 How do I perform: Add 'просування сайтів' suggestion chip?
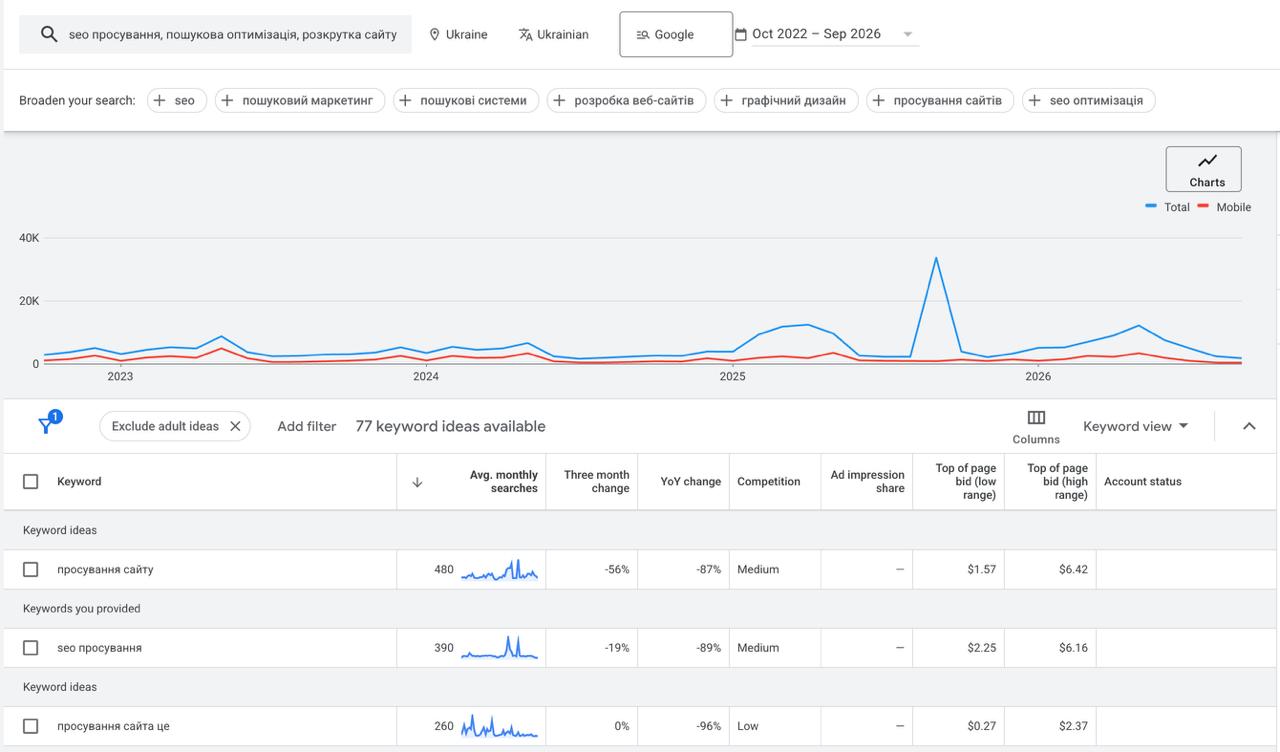click(x=940, y=100)
